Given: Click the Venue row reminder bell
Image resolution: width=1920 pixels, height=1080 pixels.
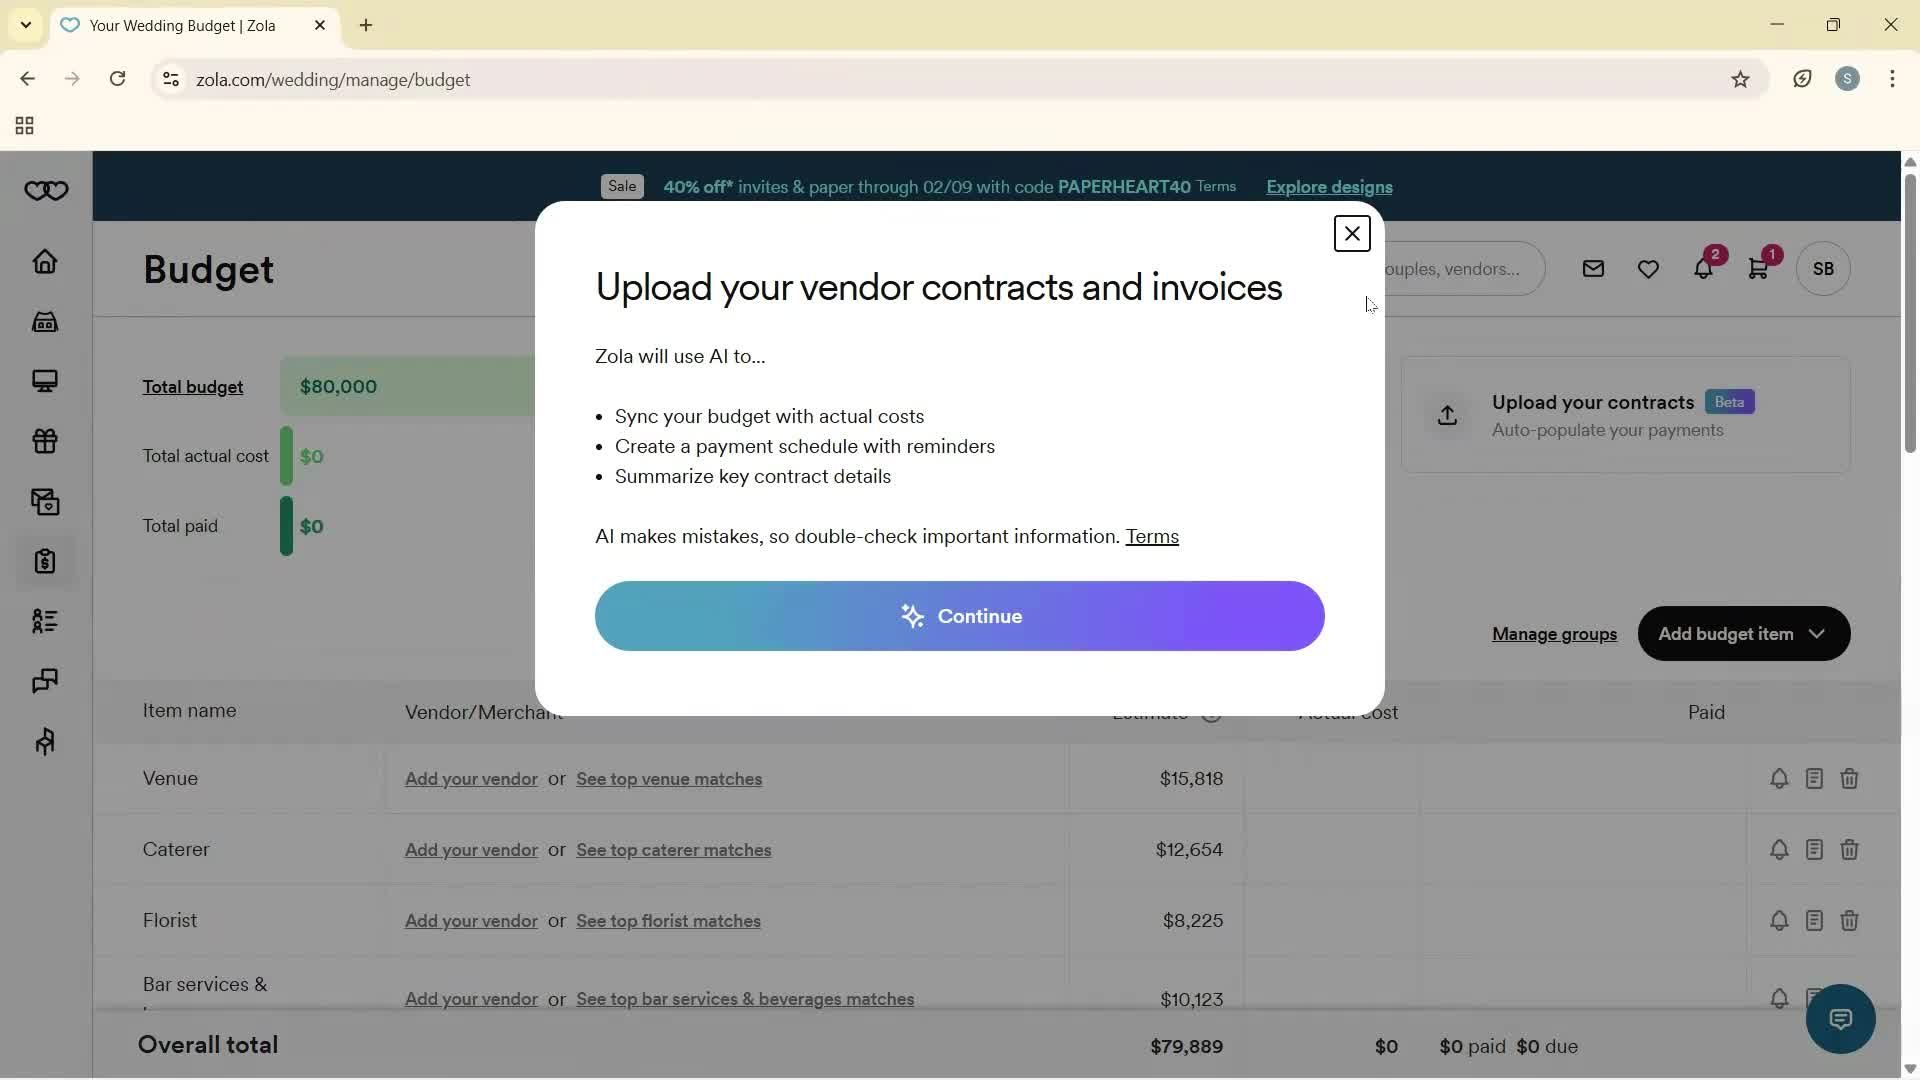Looking at the screenshot, I should (1779, 779).
